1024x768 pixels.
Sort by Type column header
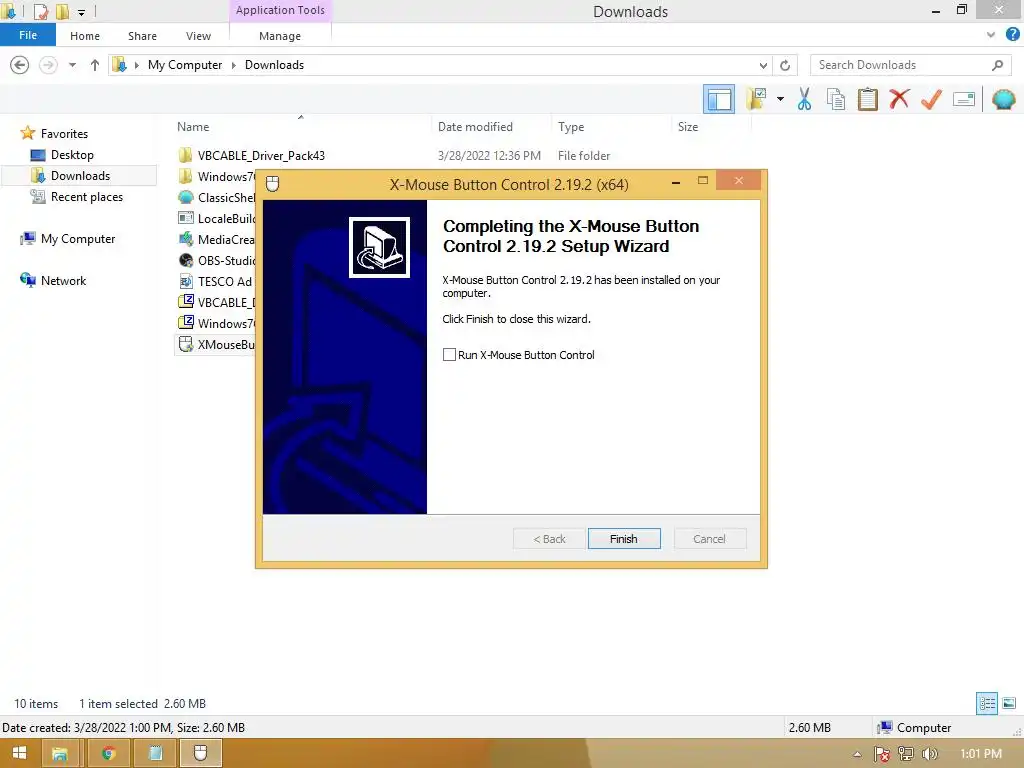tap(571, 127)
